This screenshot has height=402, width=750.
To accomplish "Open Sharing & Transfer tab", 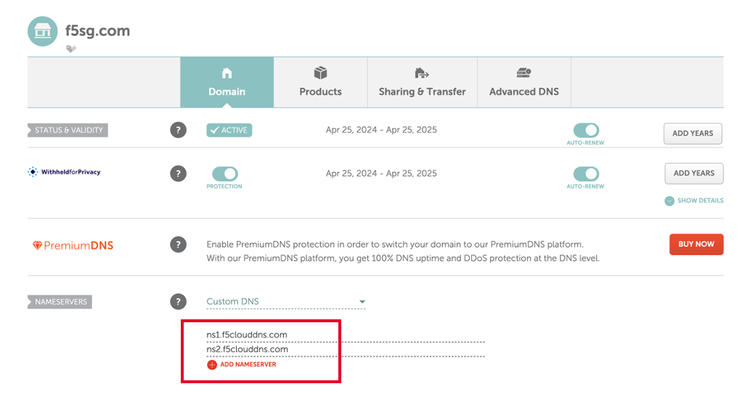I will (422, 83).
